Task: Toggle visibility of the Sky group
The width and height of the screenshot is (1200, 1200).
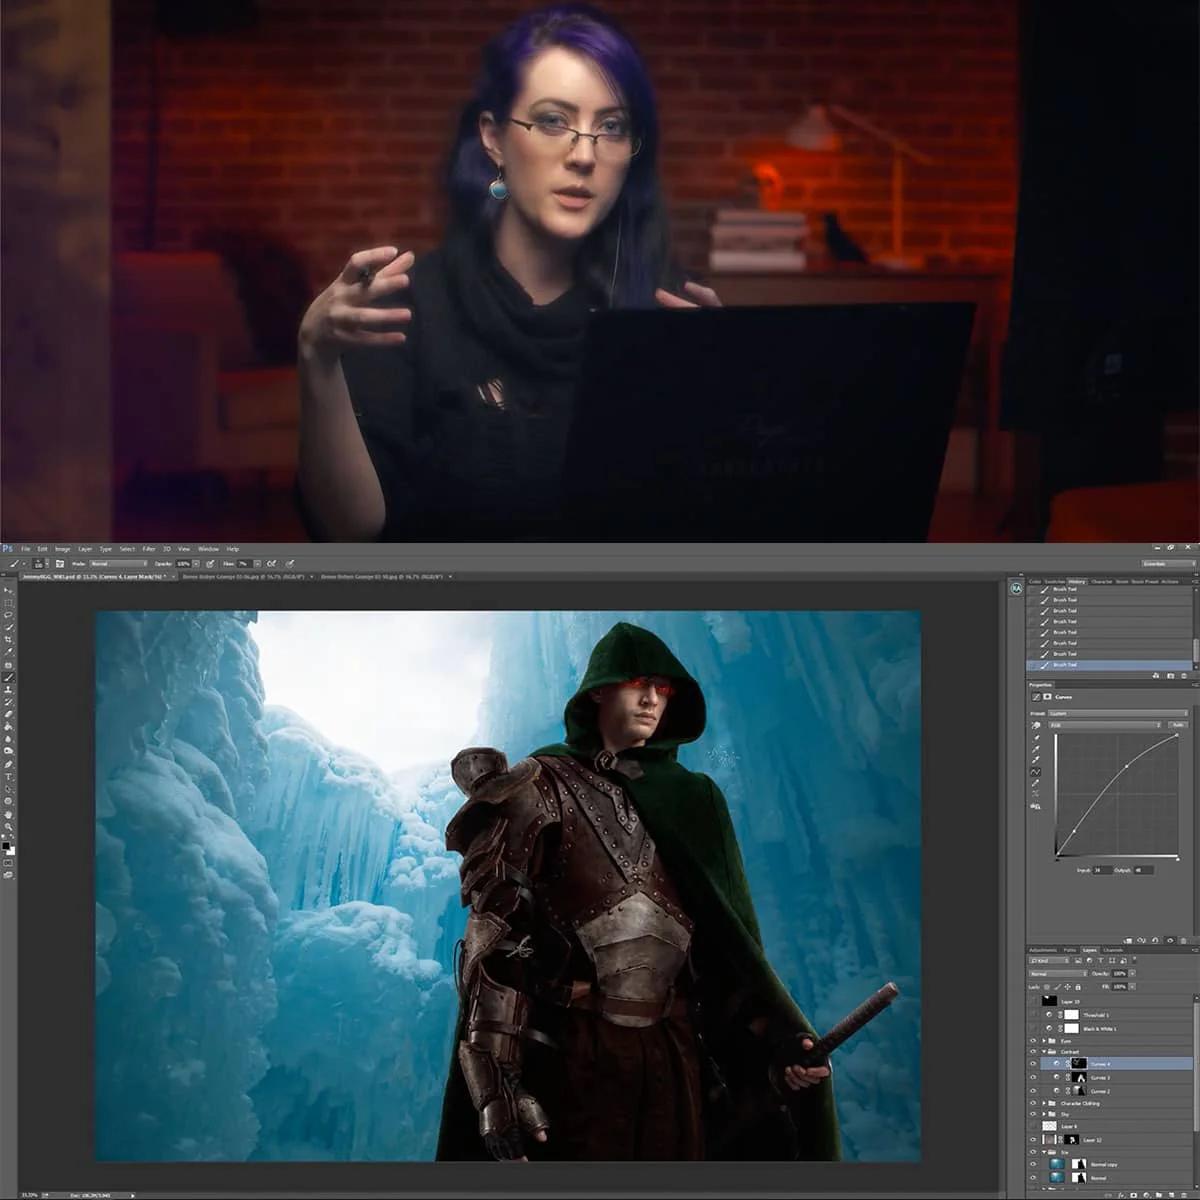Action: click(x=1033, y=1112)
